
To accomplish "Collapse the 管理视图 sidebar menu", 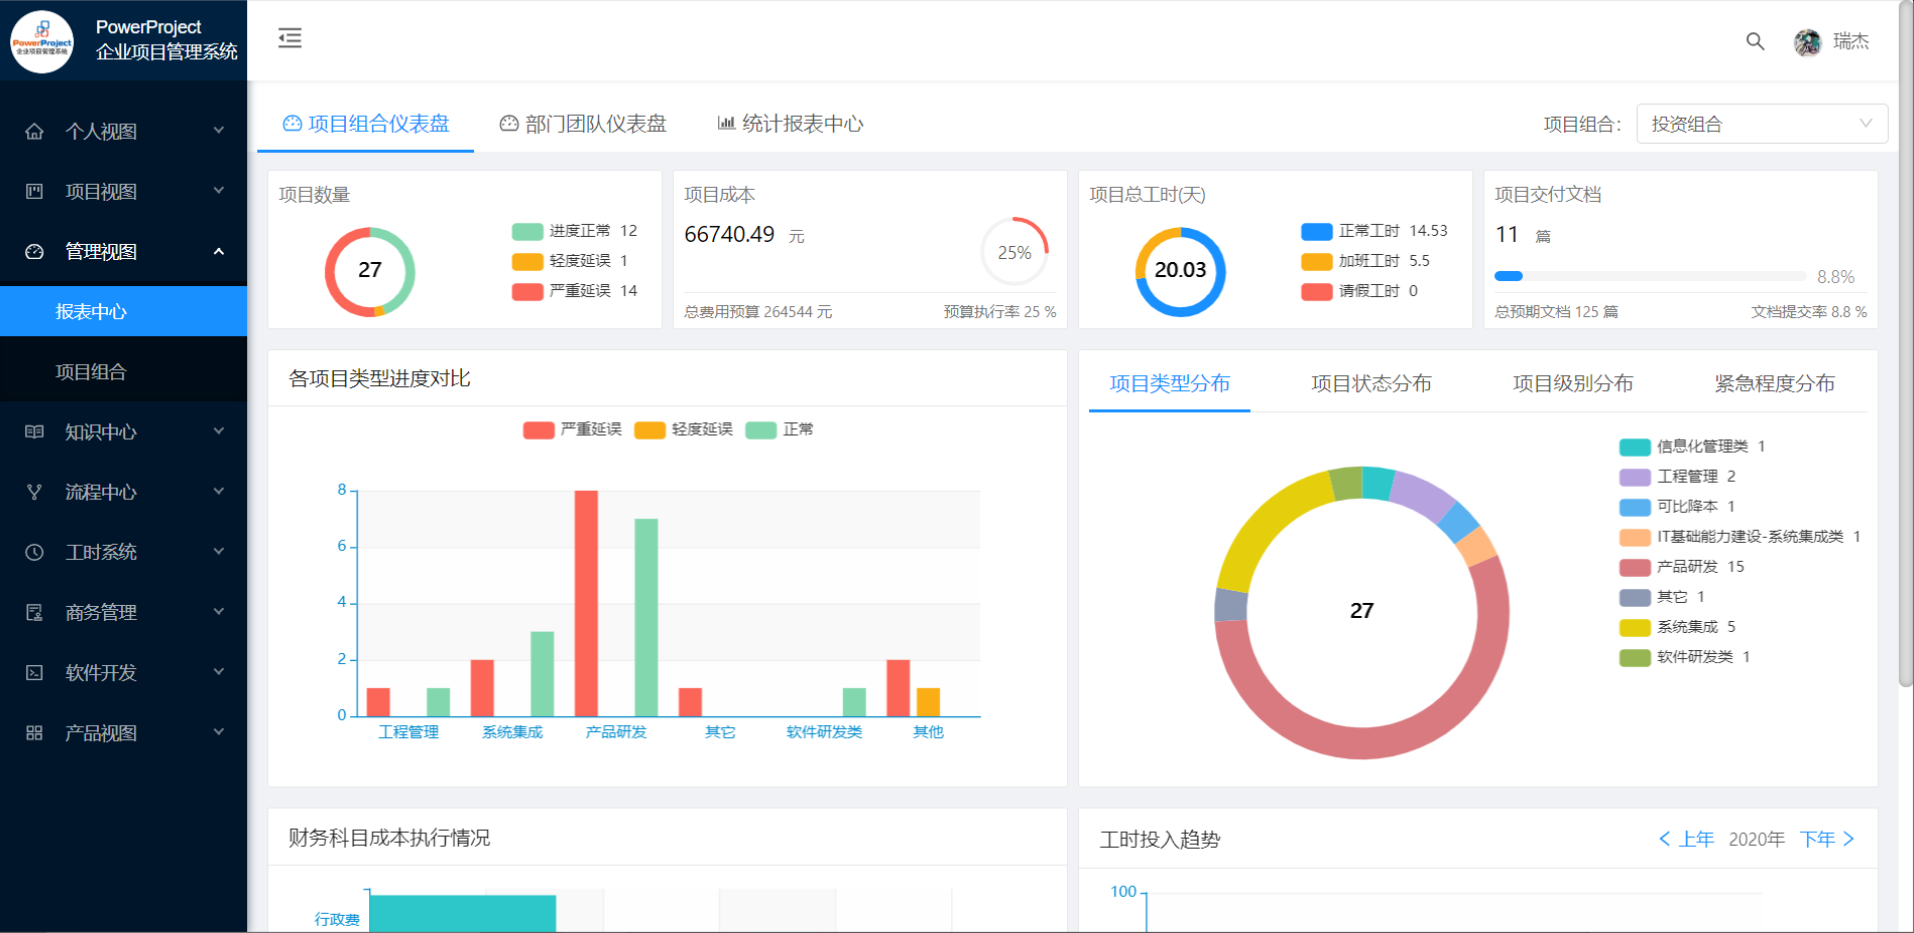I will point(124,251).
